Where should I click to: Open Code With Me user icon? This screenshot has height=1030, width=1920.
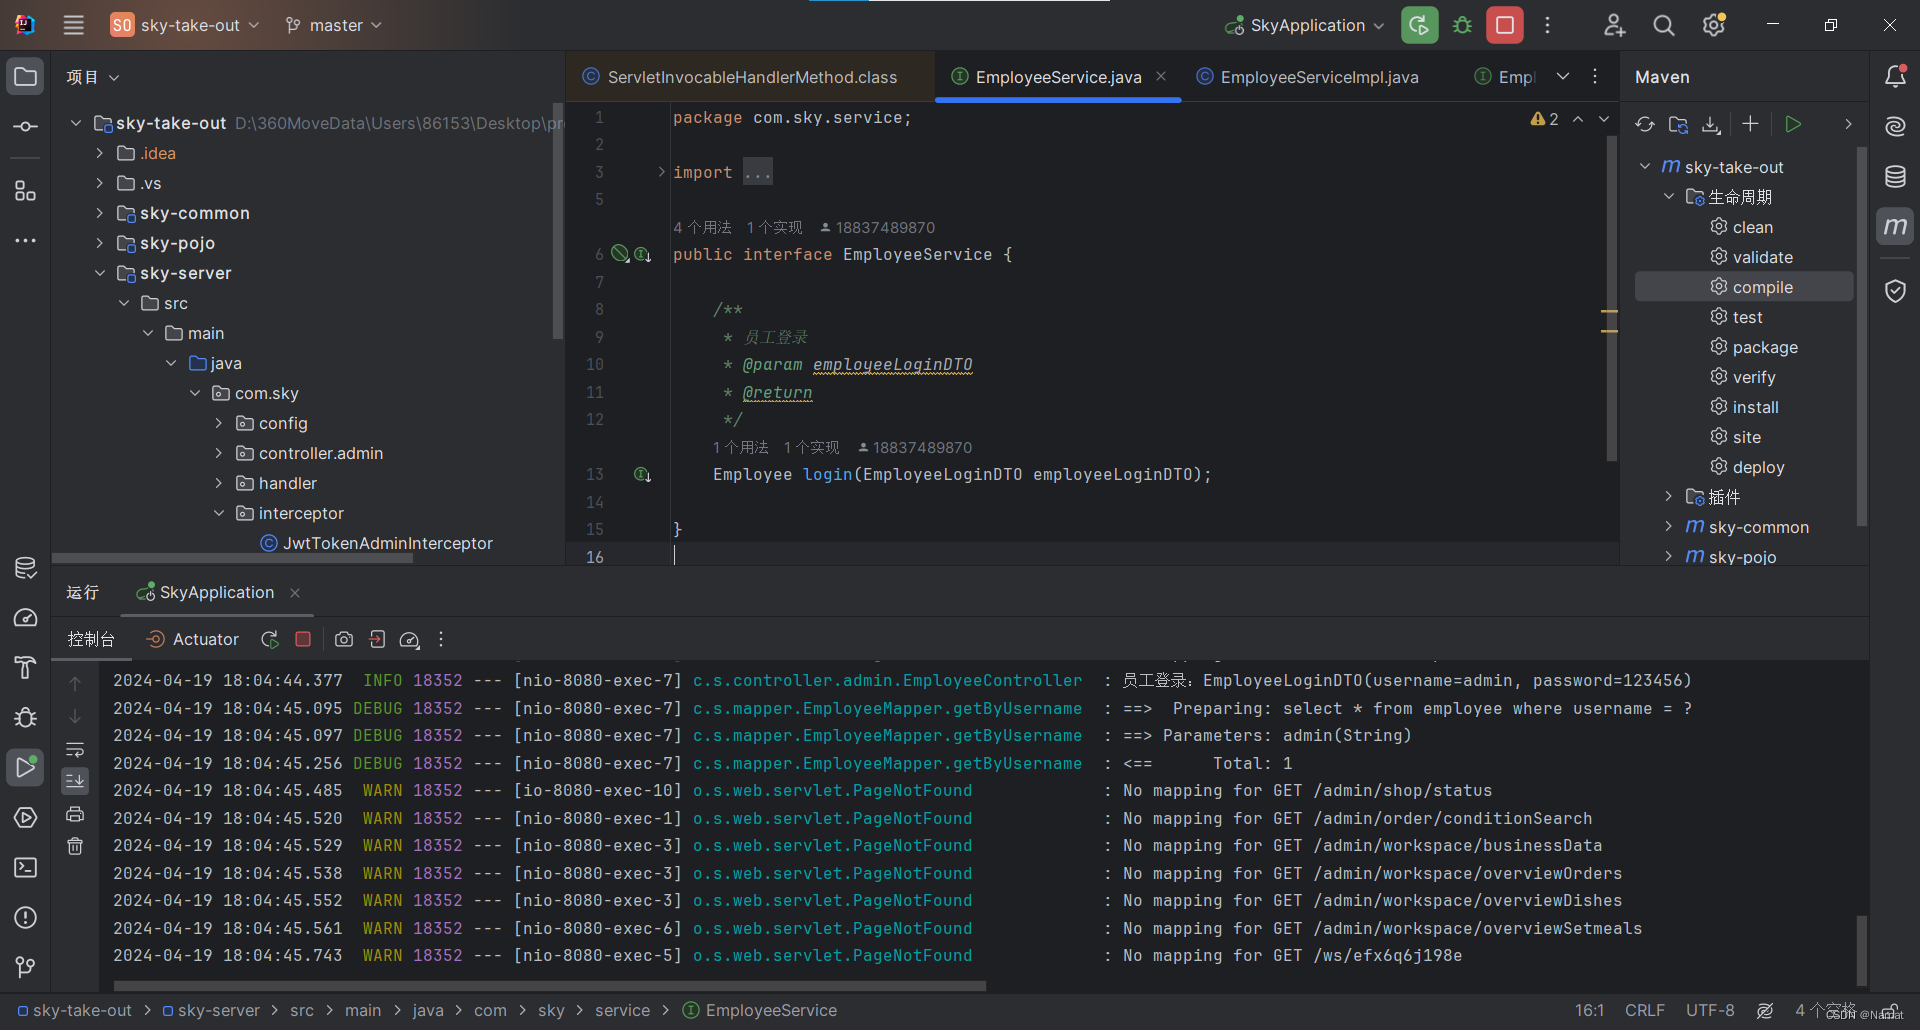click(1614, 25)
